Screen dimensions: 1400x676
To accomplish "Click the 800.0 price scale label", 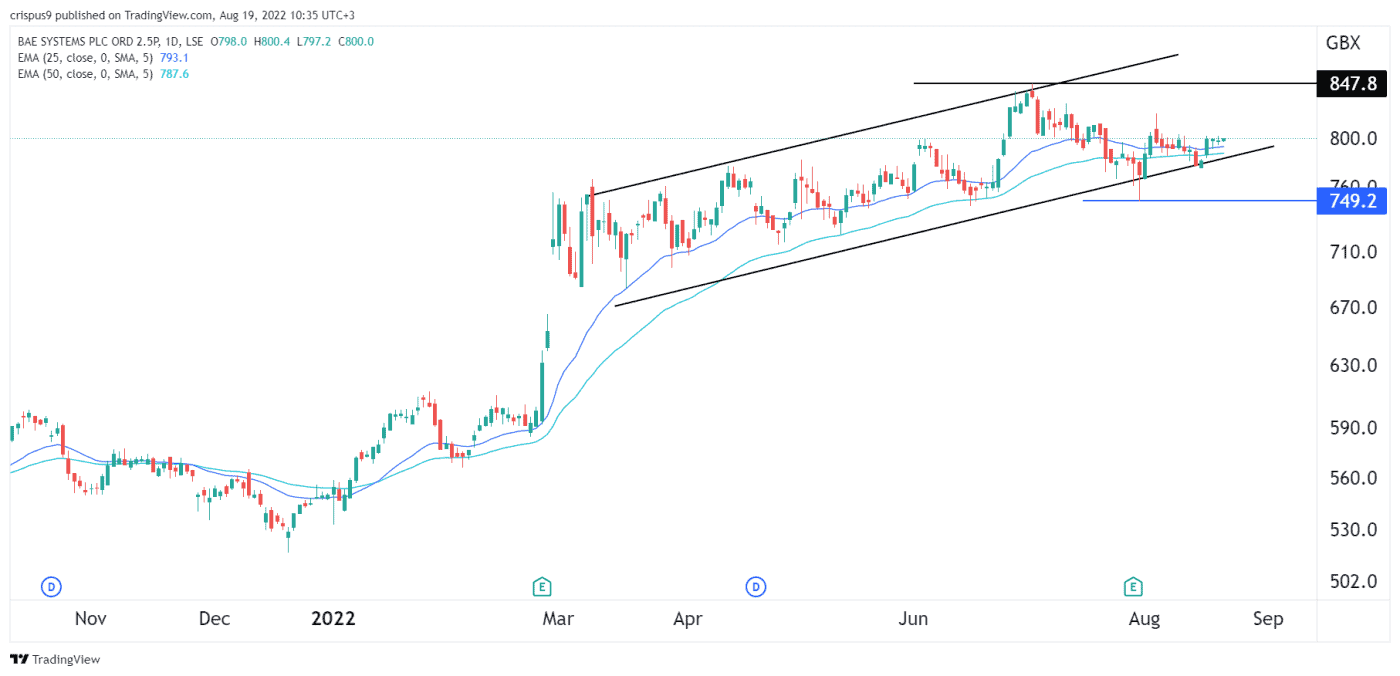I will click(1345, 139).
